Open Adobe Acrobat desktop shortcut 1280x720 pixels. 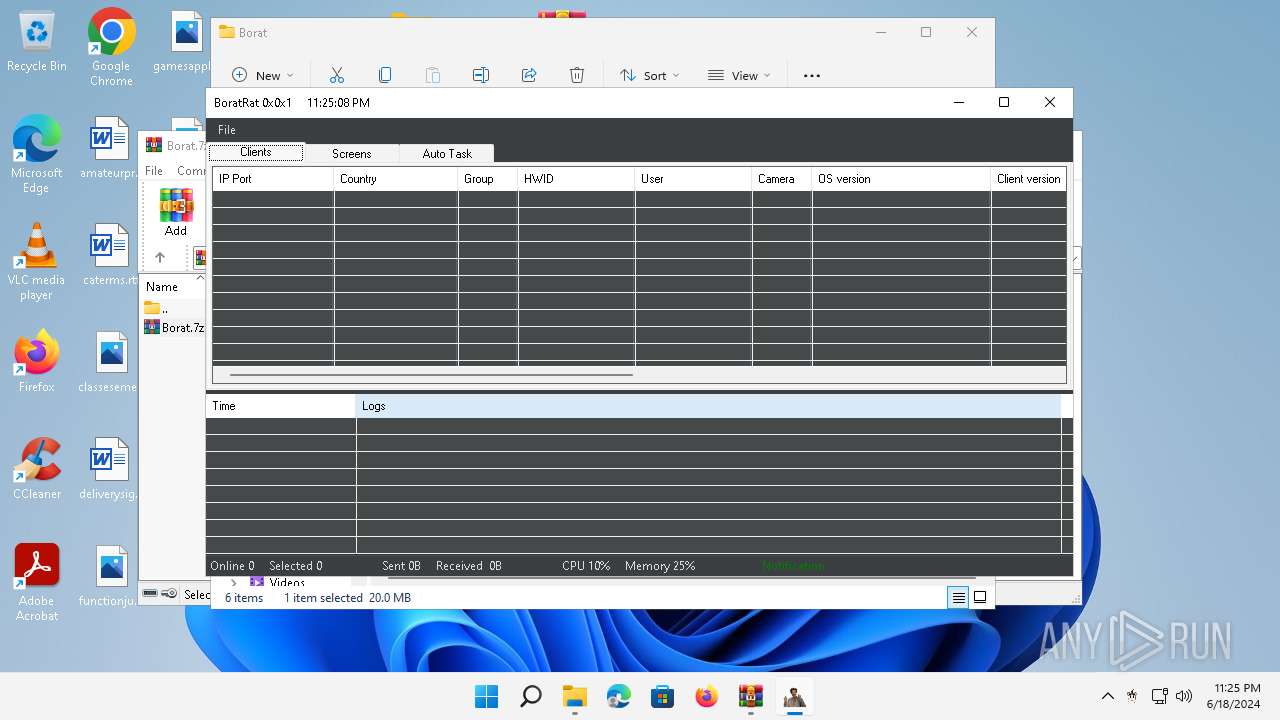37,583
